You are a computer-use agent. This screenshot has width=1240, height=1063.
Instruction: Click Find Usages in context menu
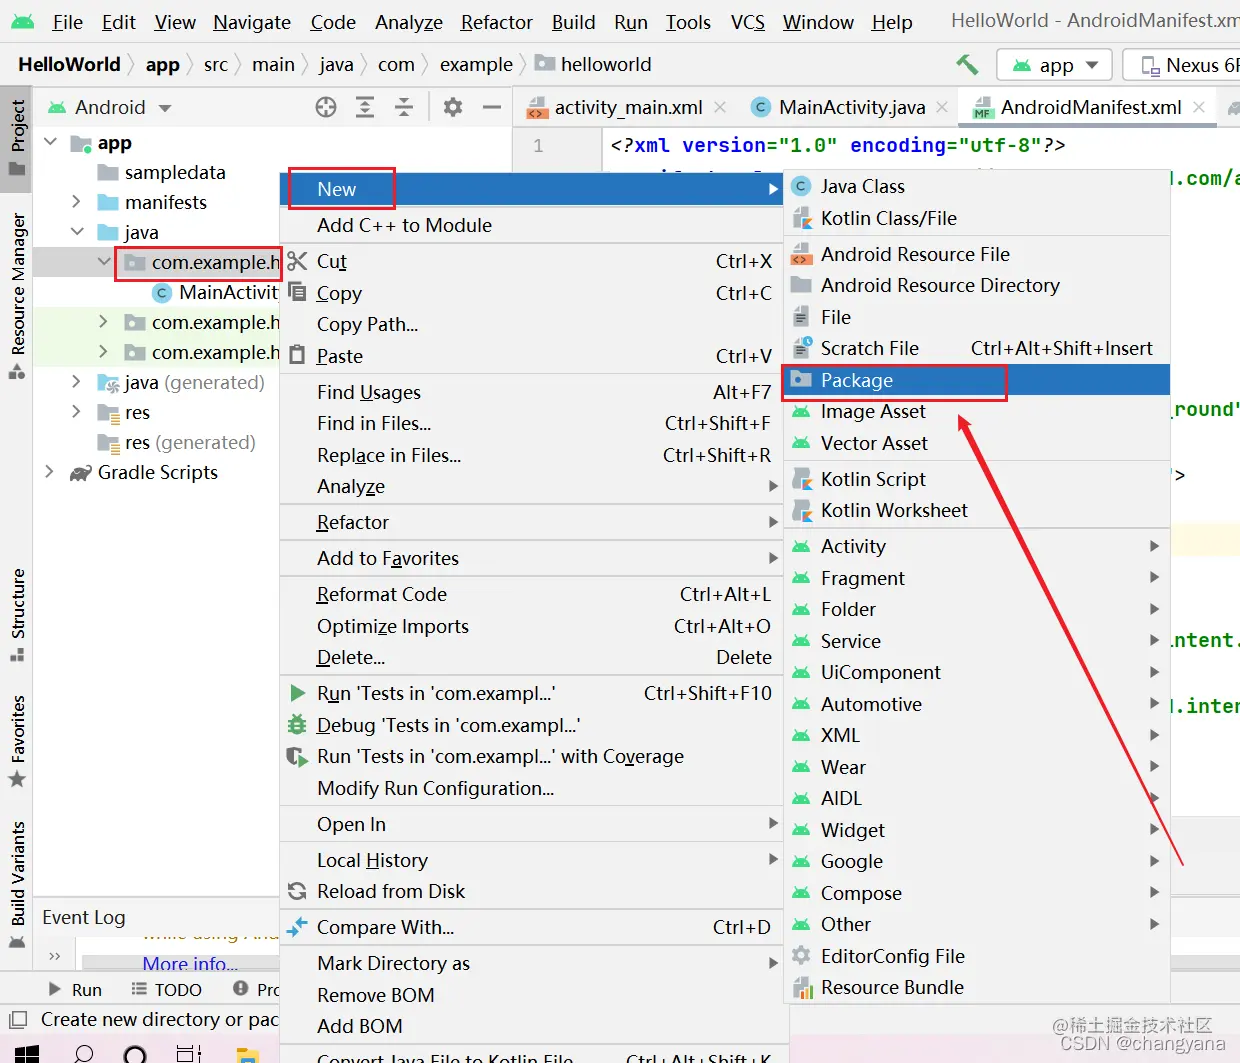pyautogui.click(x=530, y=392)
